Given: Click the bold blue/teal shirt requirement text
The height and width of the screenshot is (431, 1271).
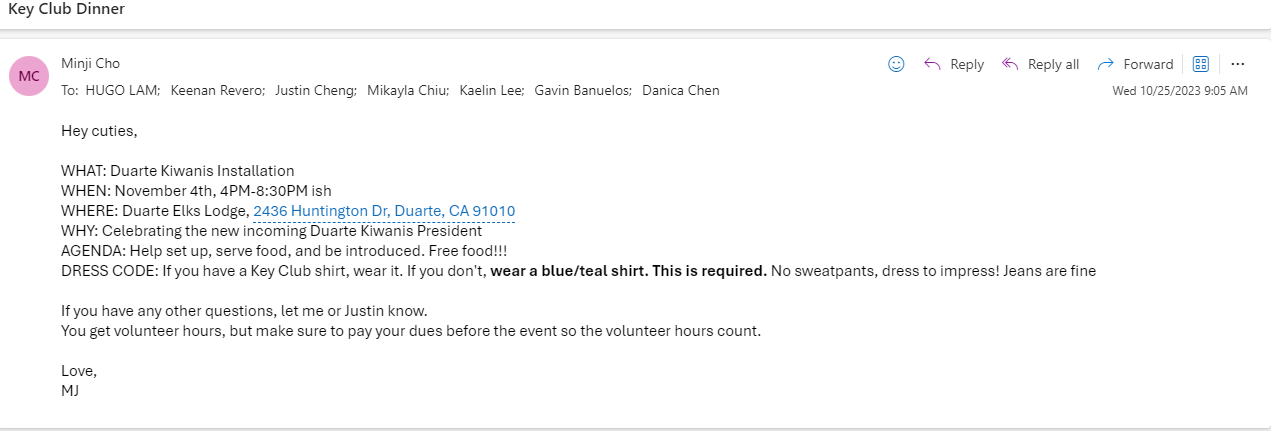Looking at the screenshot, I should point(628,271).
